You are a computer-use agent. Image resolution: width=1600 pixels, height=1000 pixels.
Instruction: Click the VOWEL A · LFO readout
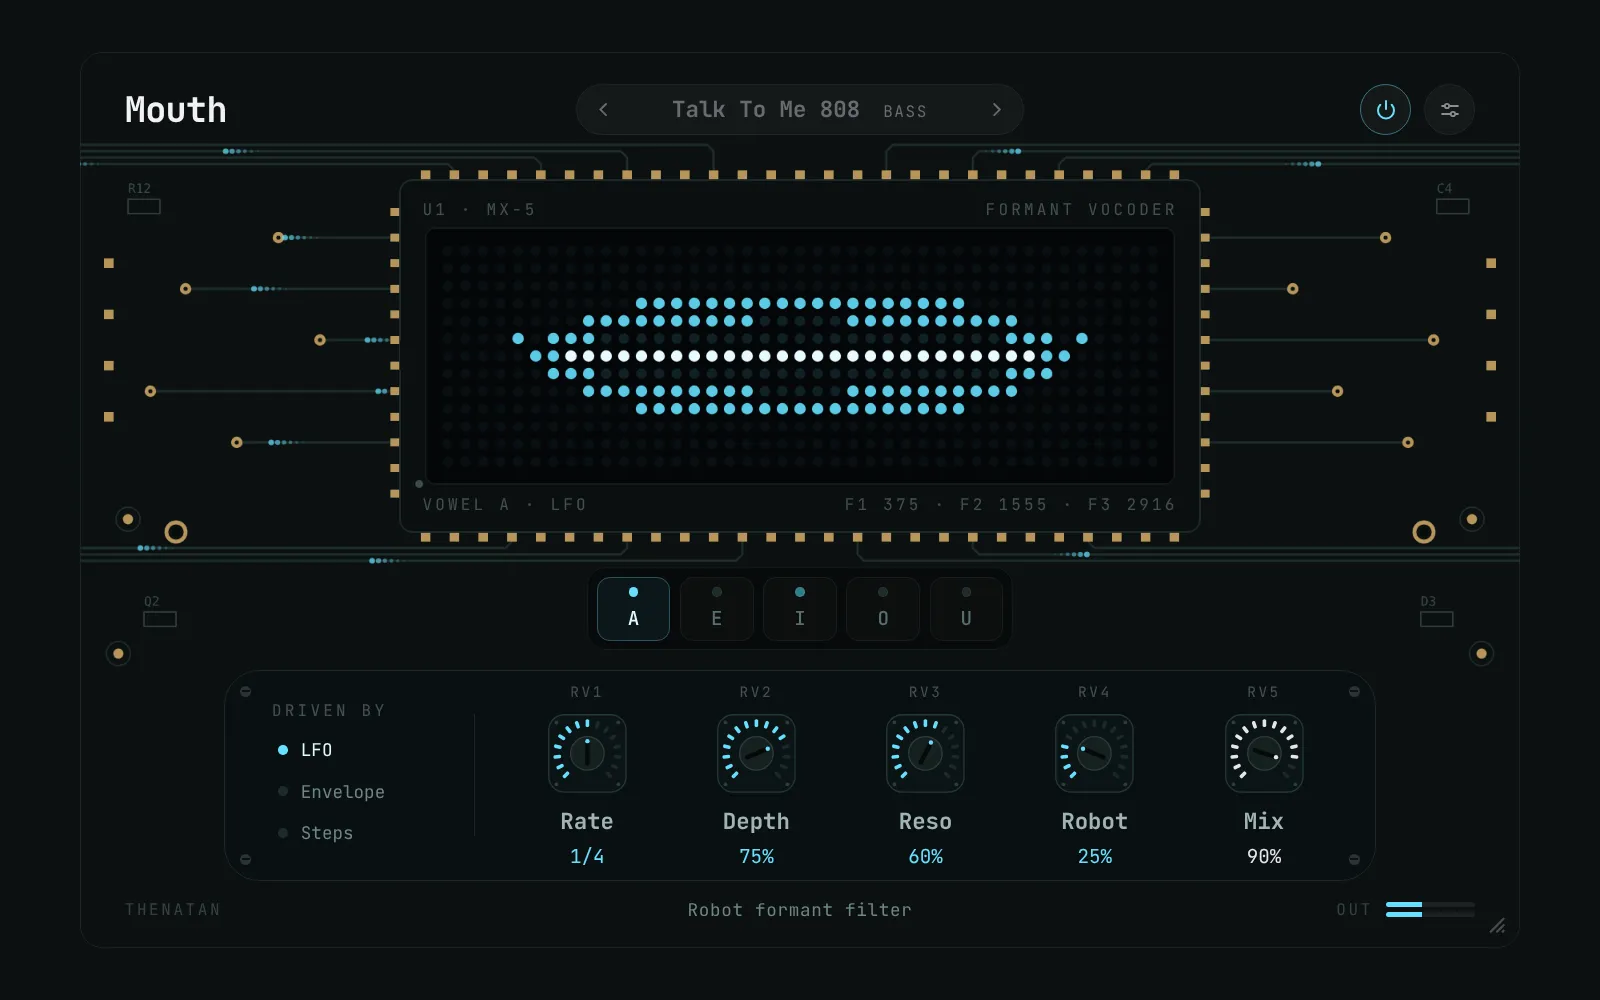coord(505,505)
